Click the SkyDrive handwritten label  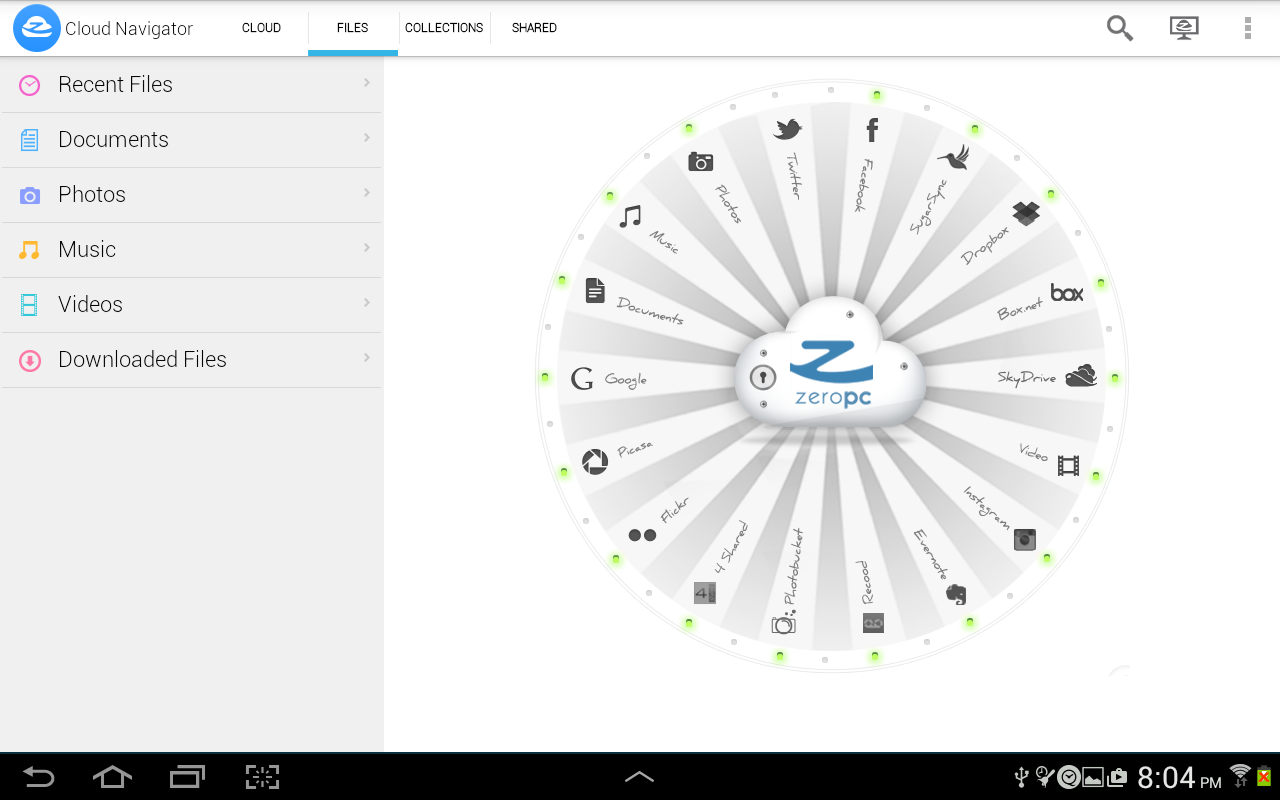point(1026,377)
